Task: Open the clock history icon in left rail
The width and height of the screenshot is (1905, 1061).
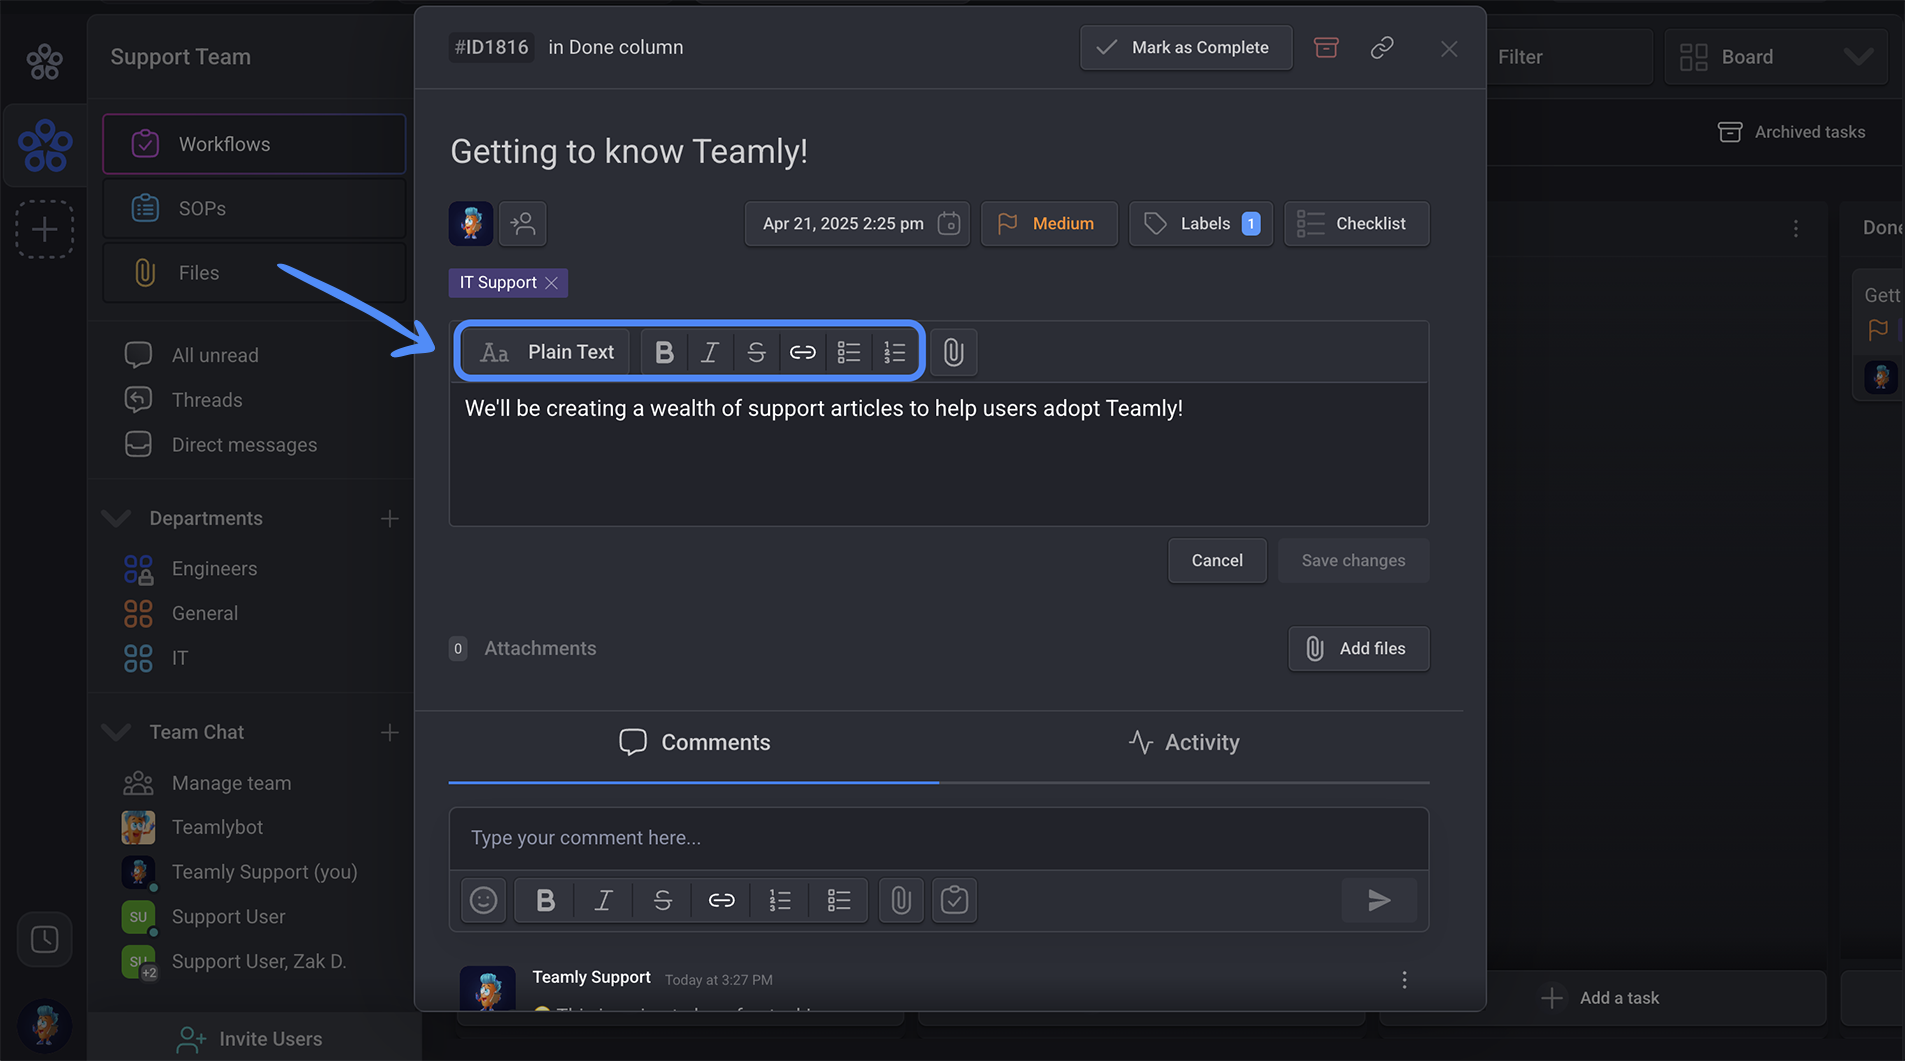Action: pos(44,939)
